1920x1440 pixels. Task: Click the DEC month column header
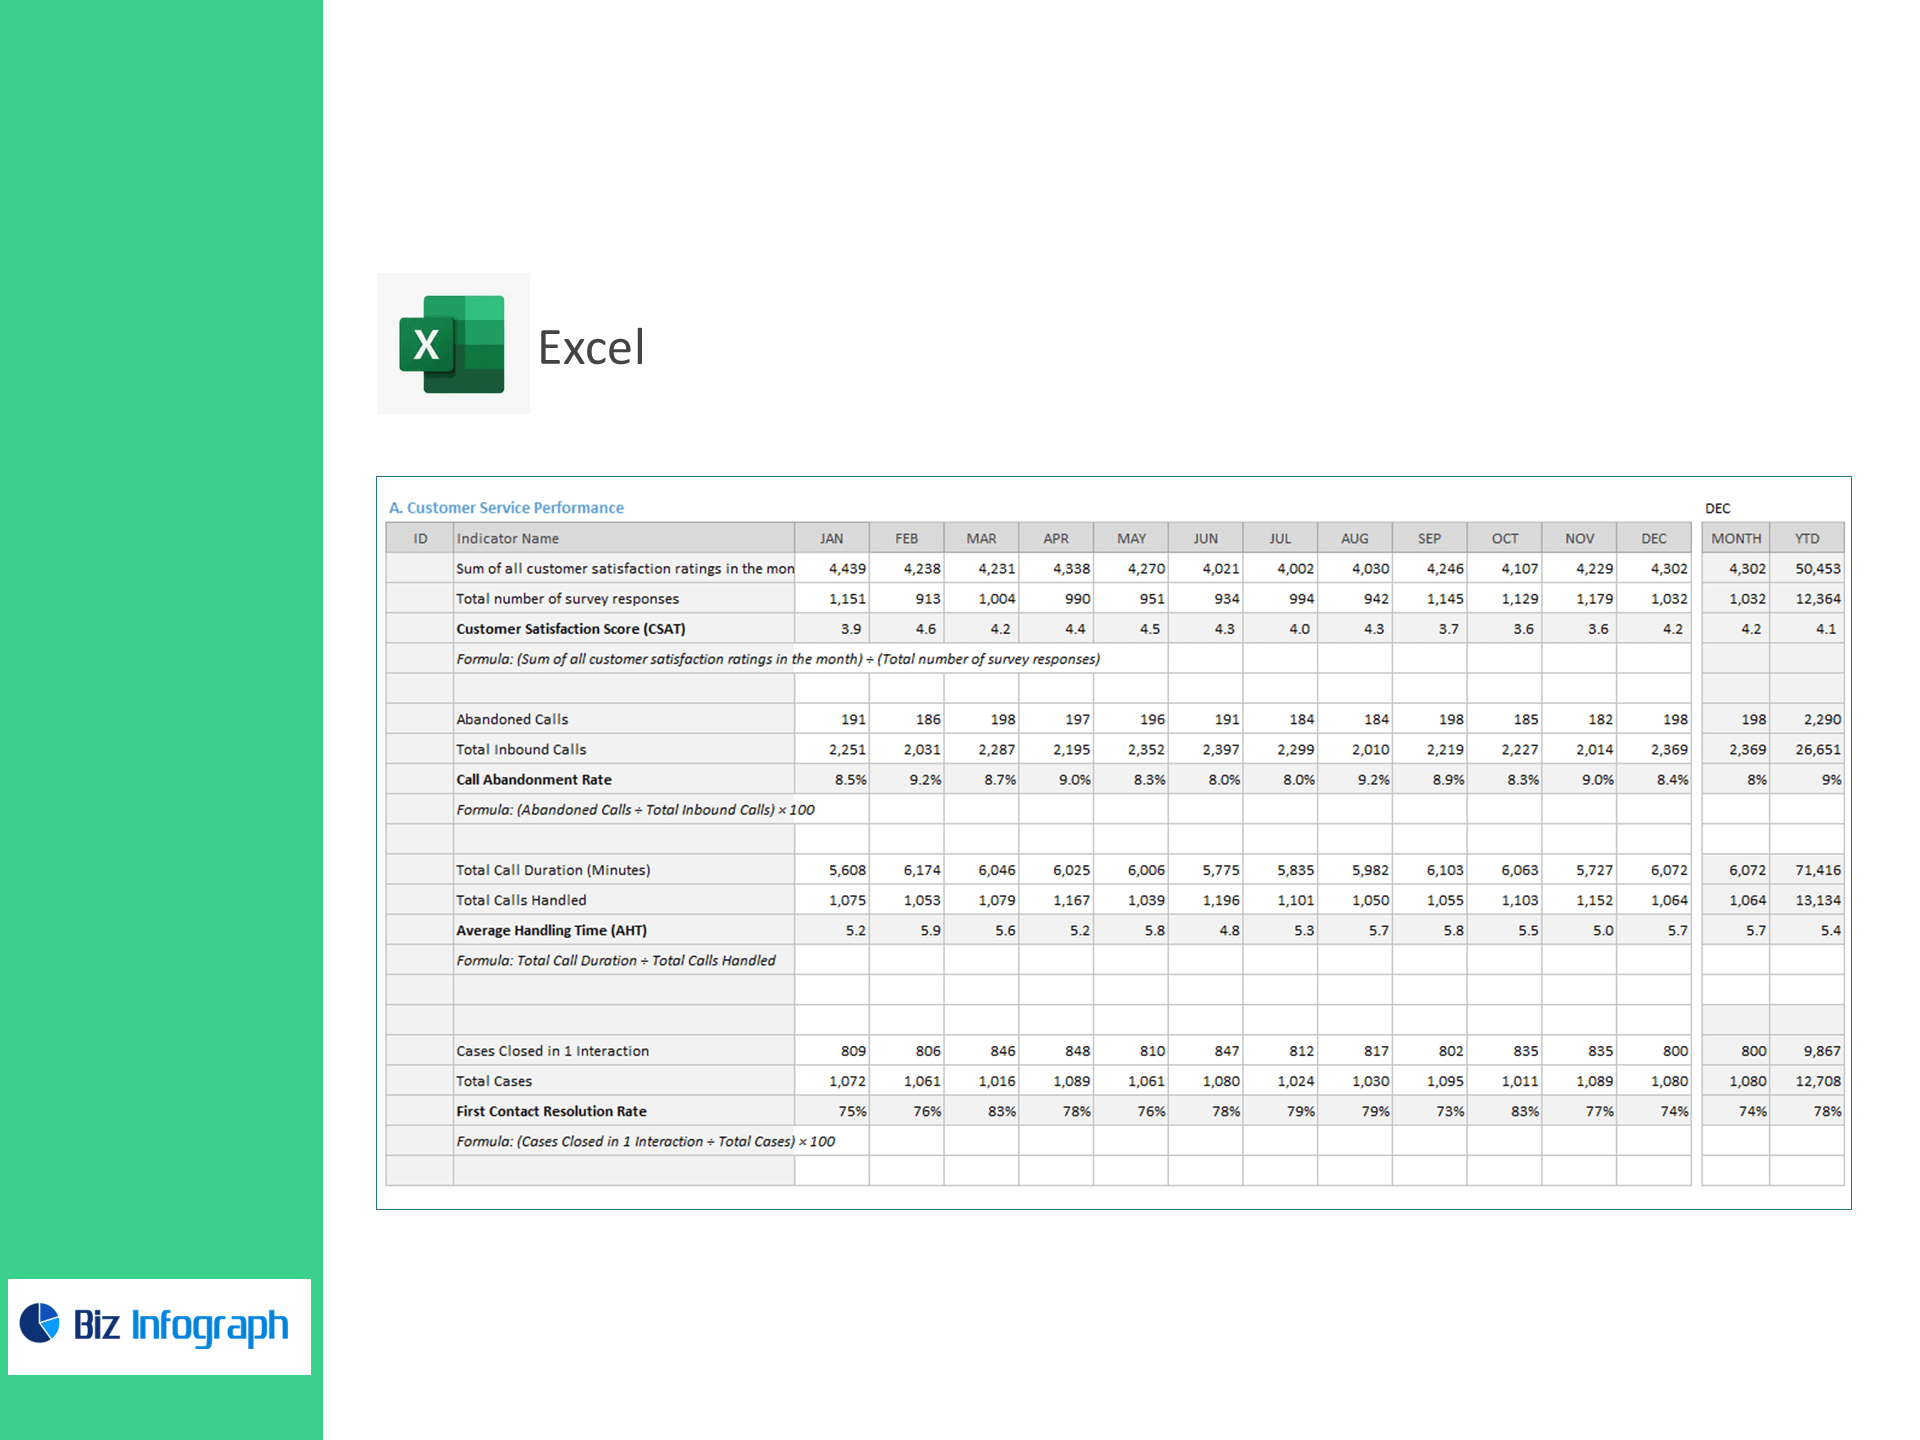(x=1653, y=538)
